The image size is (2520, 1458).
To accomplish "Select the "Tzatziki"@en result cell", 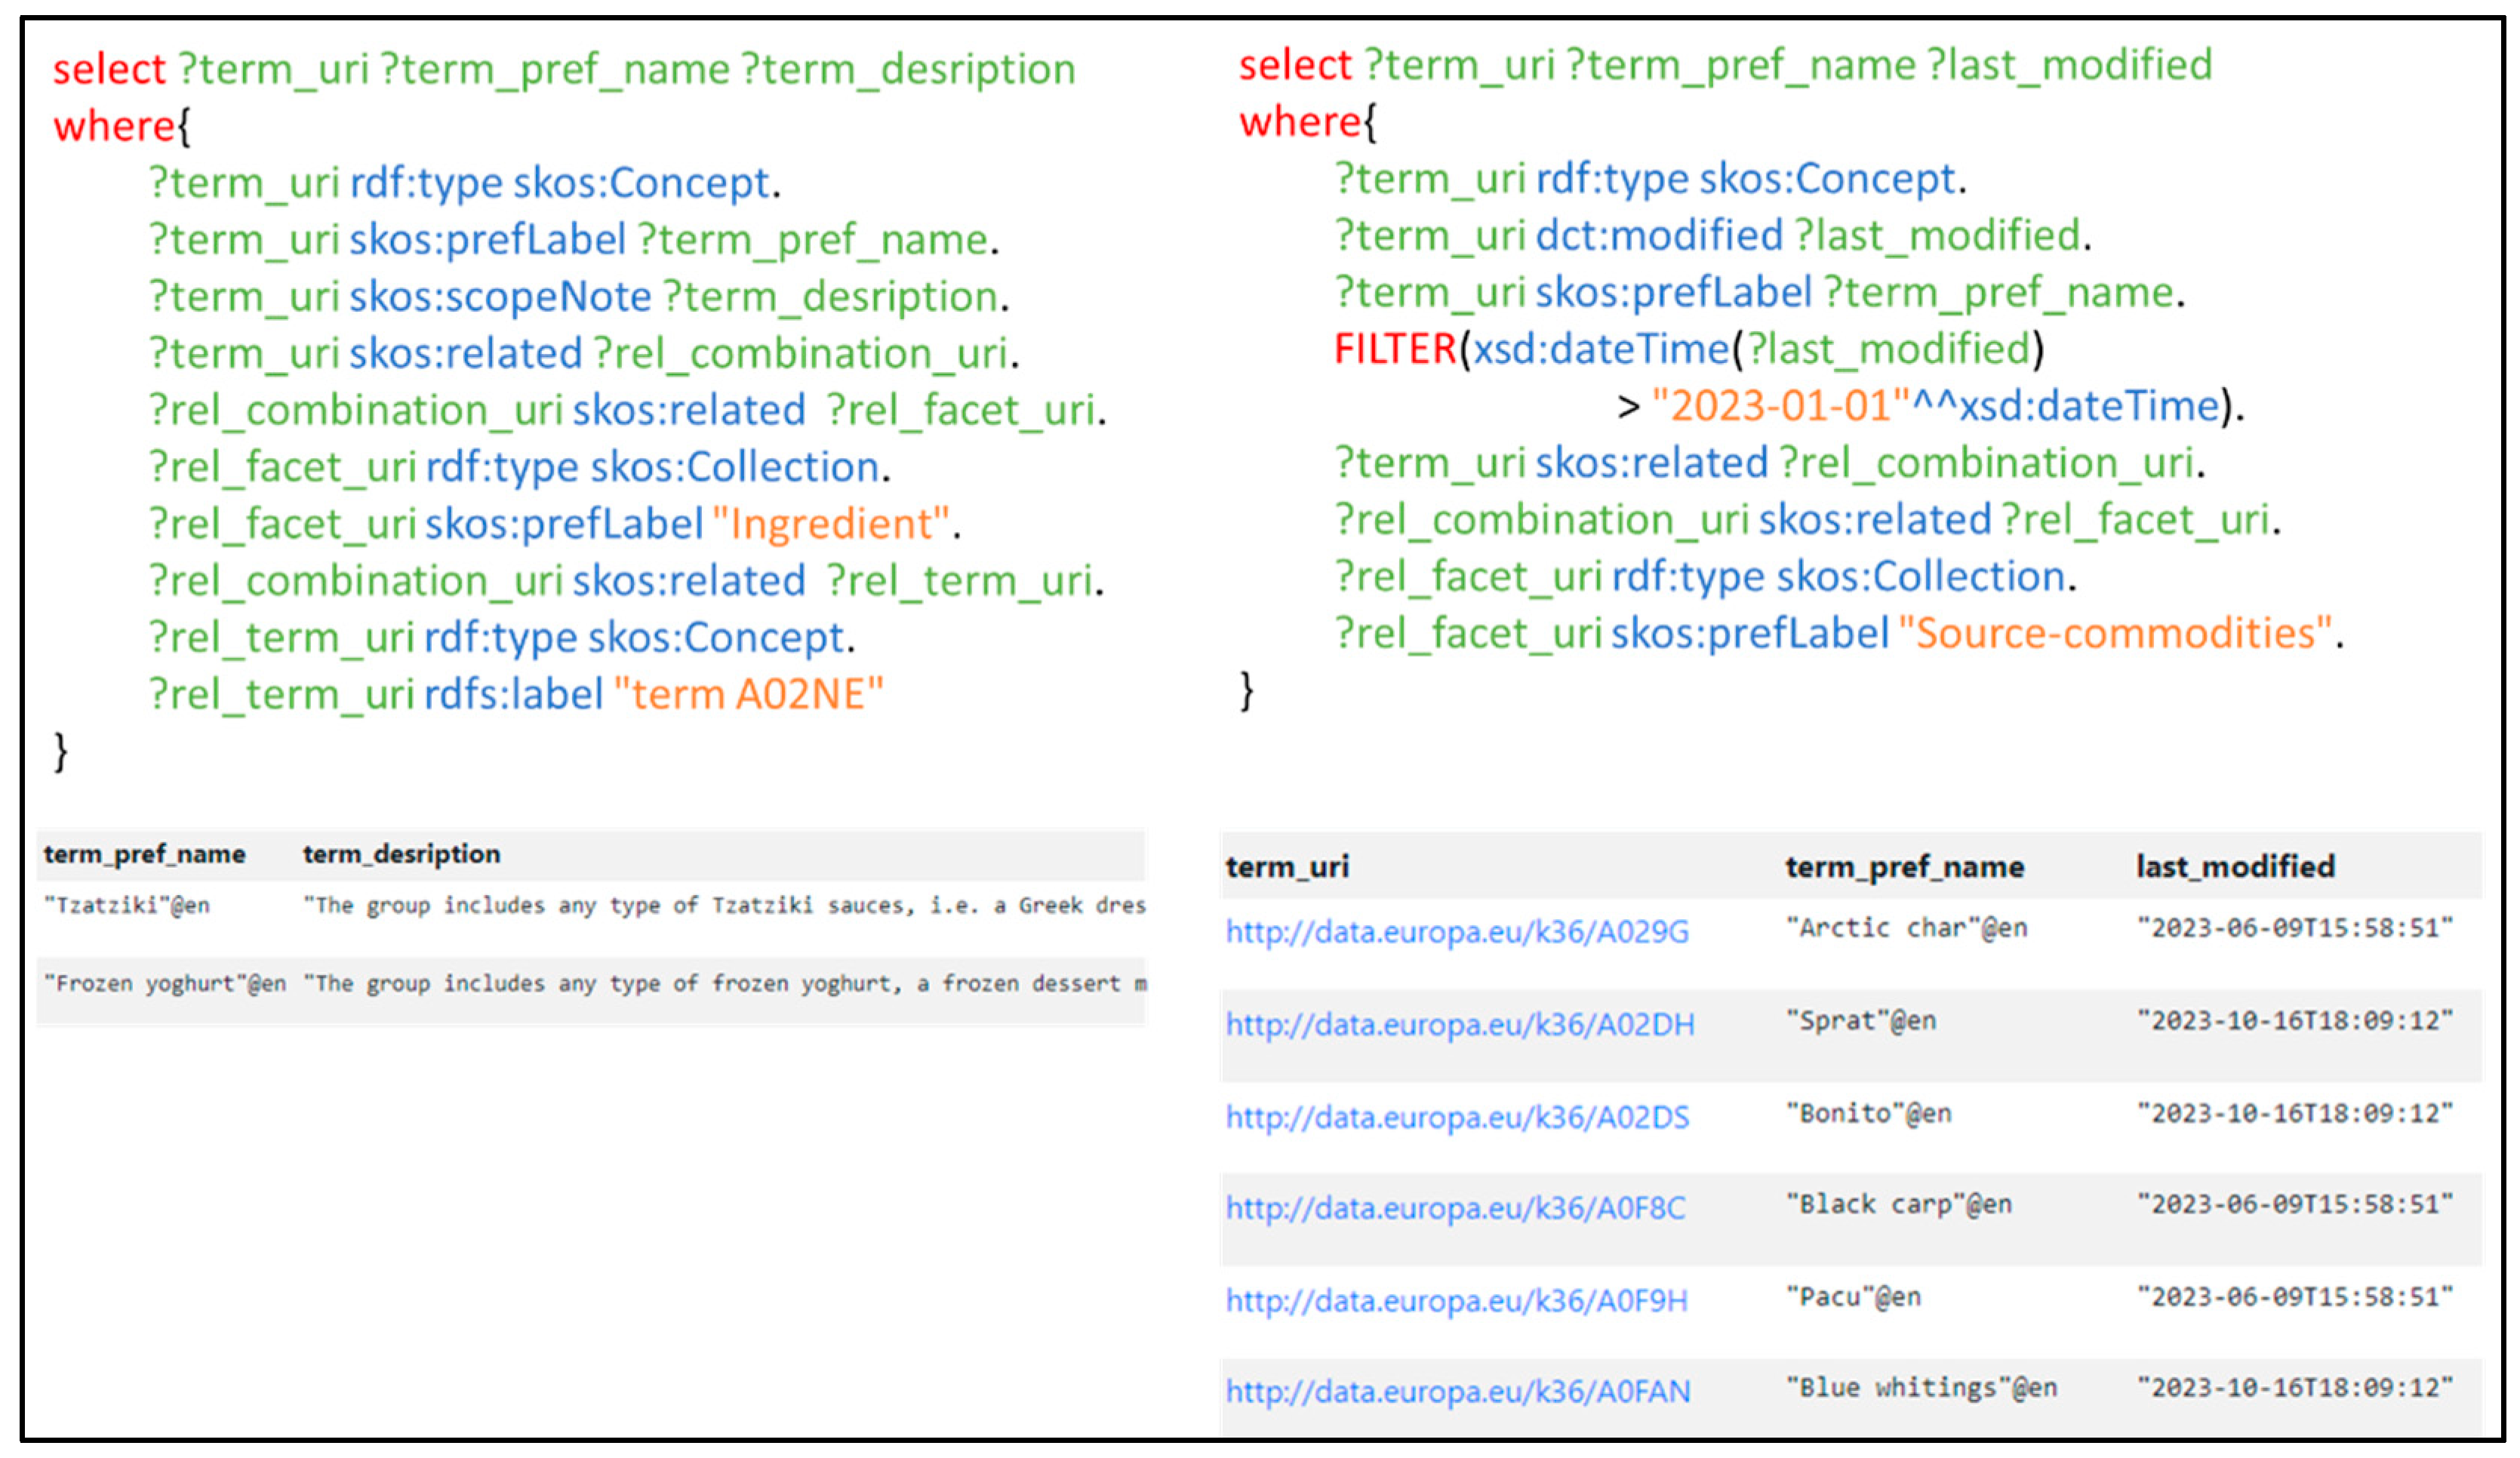I will (x=127, y=905).
